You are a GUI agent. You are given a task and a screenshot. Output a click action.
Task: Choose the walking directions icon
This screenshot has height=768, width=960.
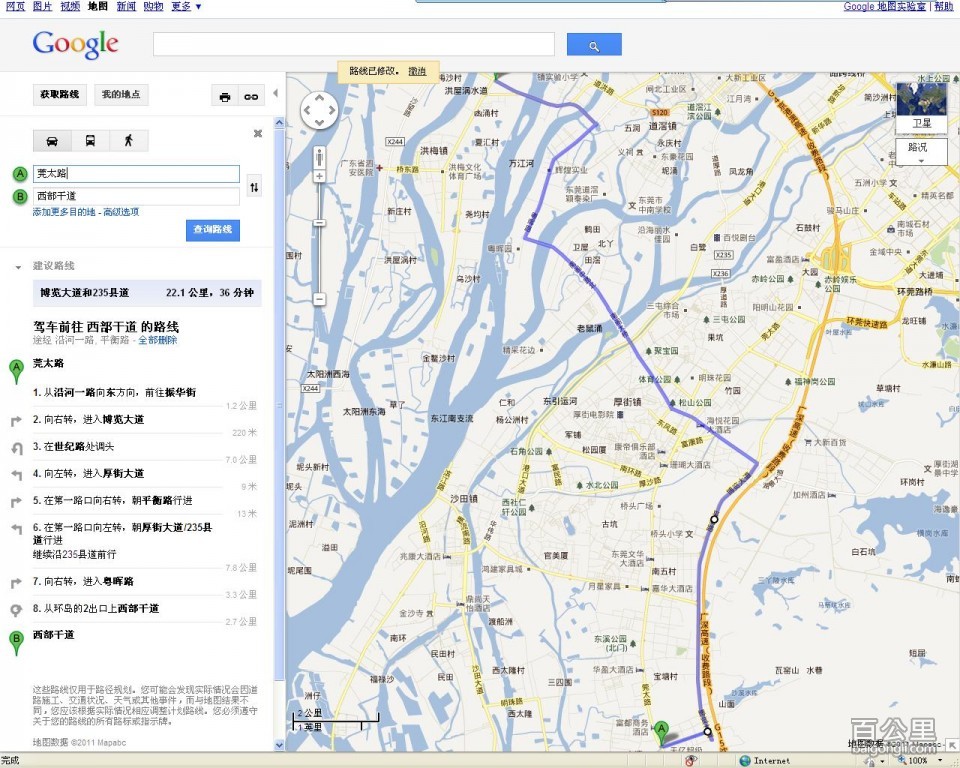pos(128,141)
